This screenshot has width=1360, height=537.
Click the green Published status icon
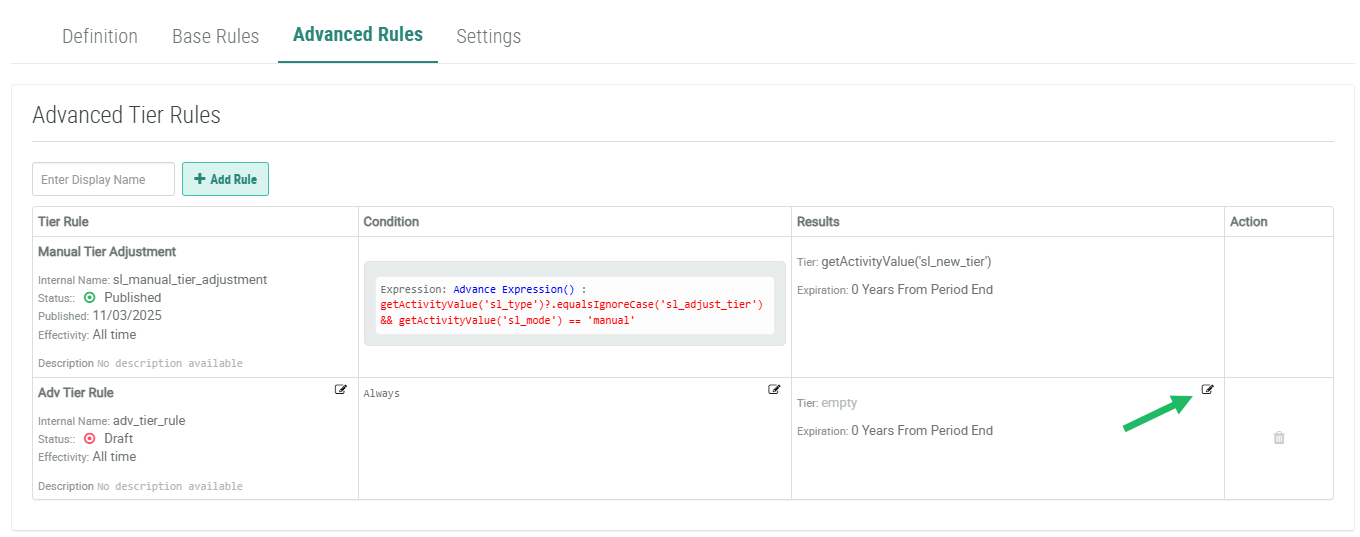[x=90, y=298]
